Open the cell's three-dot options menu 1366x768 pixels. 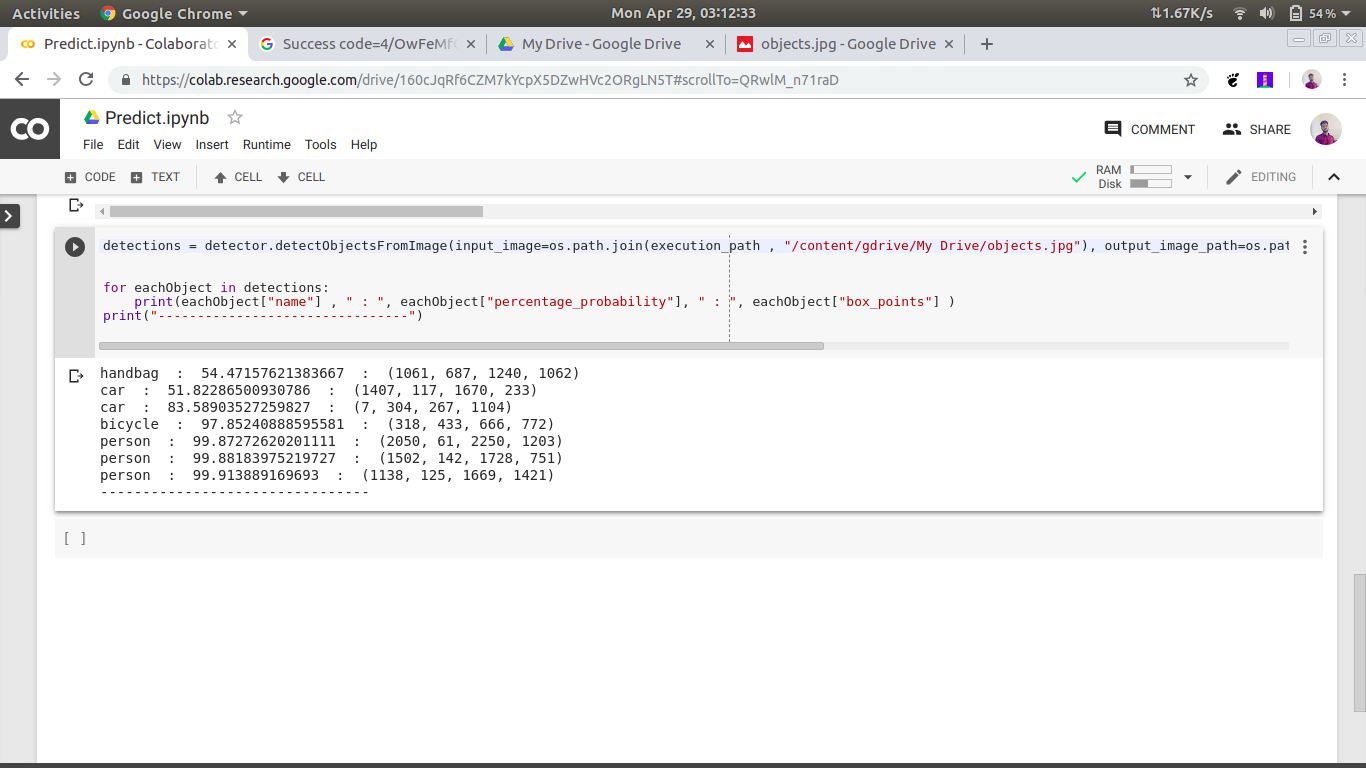[x=1304, y=247]
